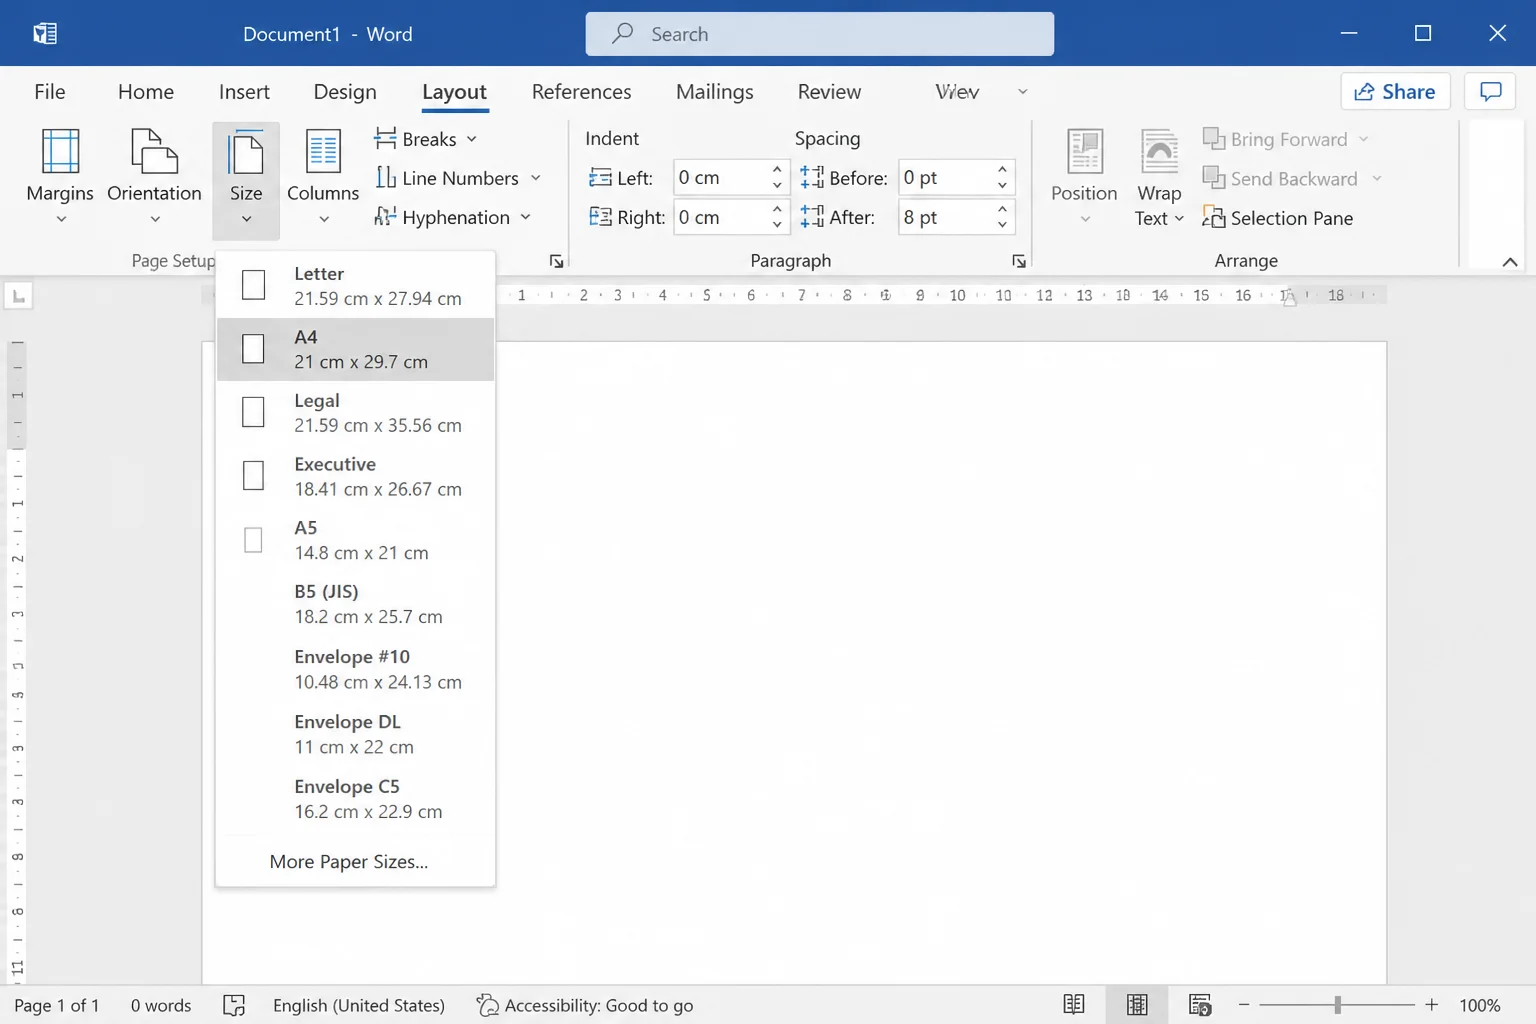Open Hyphenation dropdown
The height and width of the screenshot is (1024, 1536).
pos(453,217)
